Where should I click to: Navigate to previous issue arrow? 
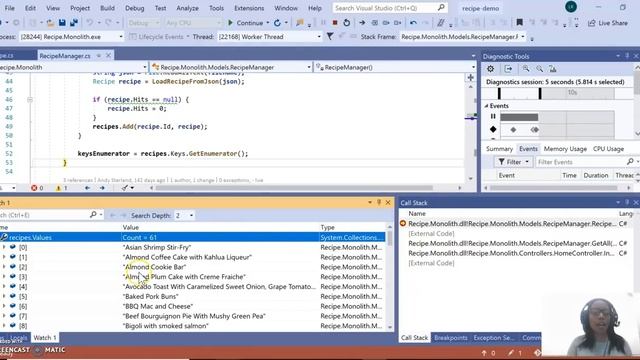point(87,188)
